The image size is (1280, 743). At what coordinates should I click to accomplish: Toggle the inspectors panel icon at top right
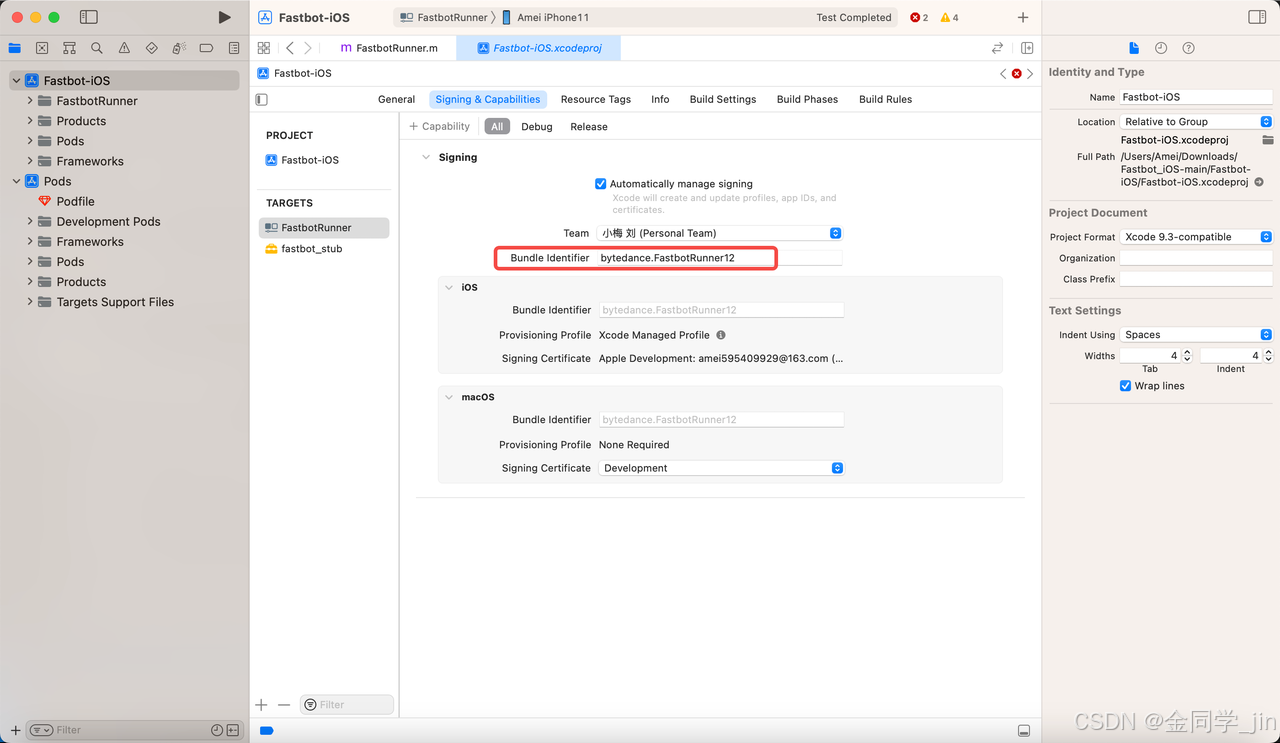click(1257, 17)
